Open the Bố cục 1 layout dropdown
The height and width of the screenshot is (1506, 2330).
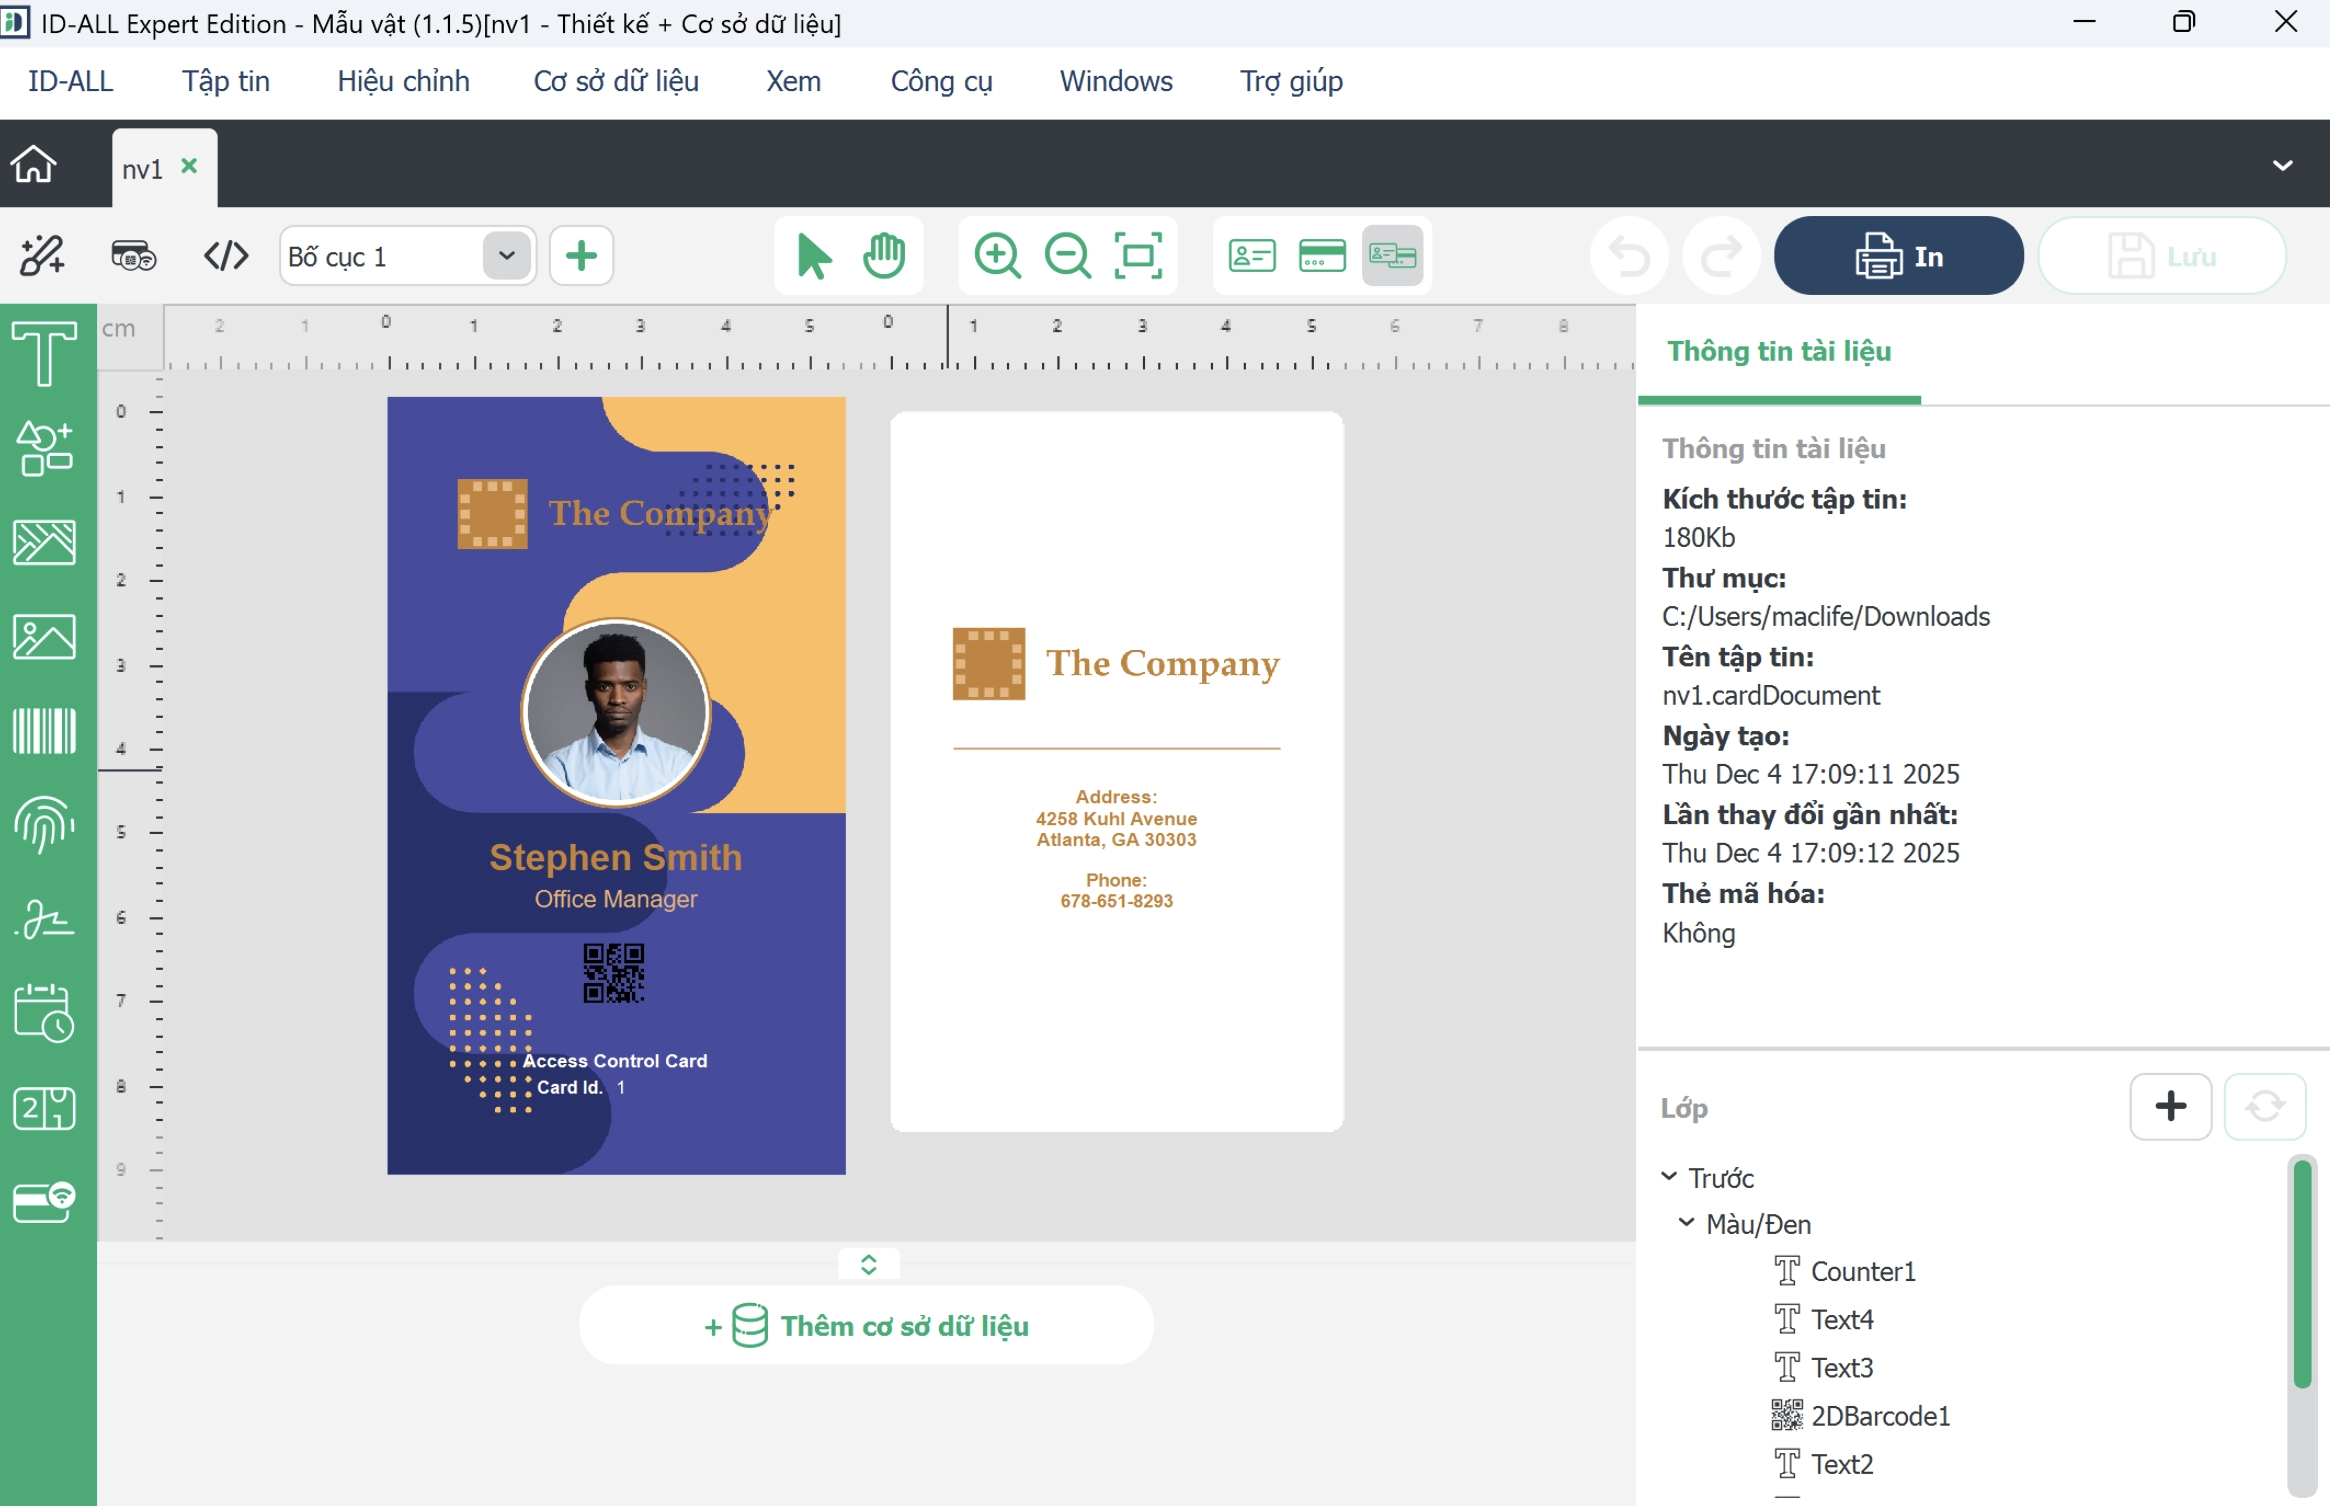pos(506,256)
